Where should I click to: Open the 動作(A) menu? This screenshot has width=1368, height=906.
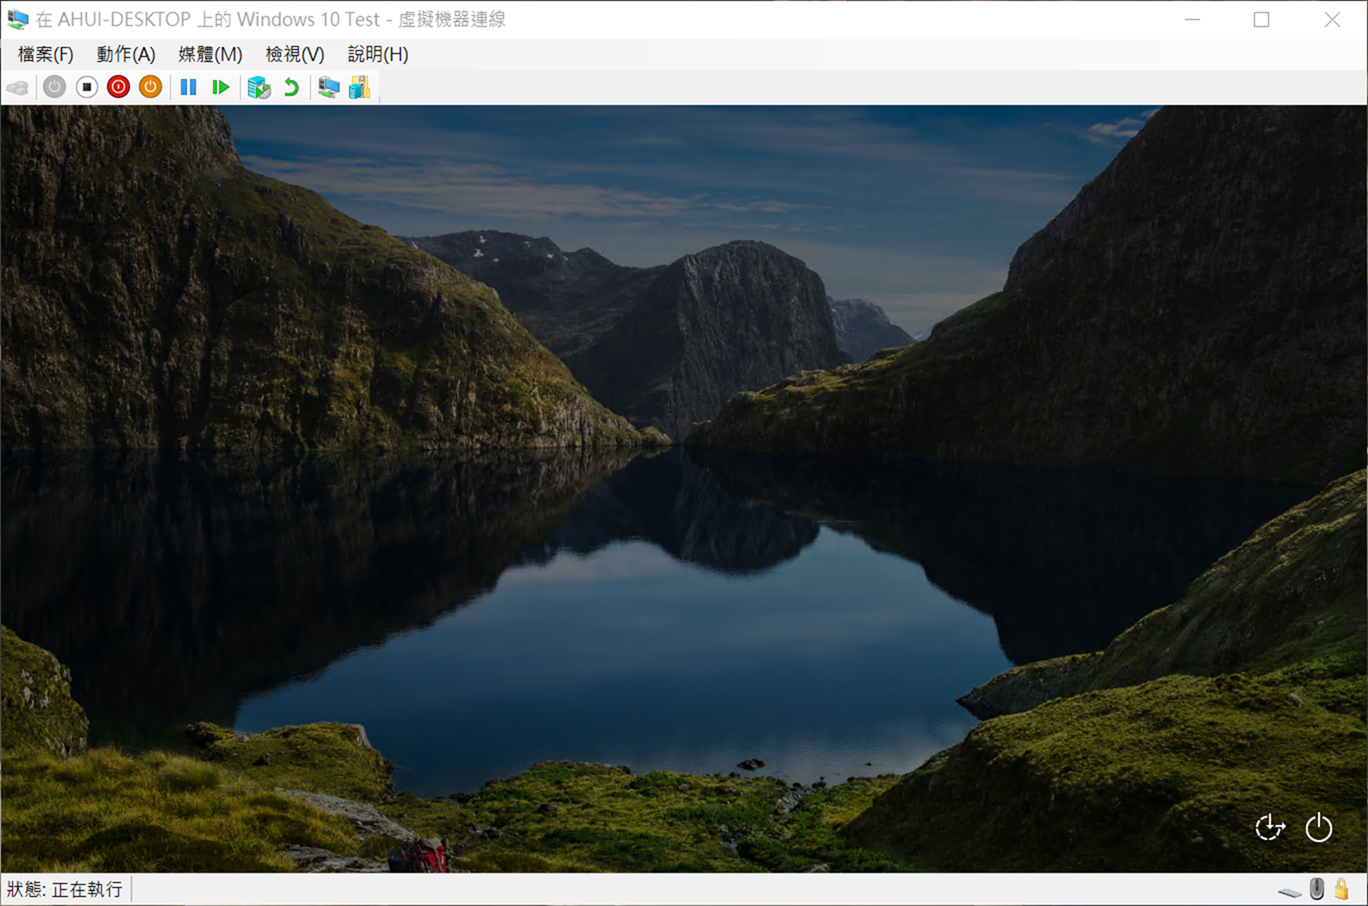point(125,54)
